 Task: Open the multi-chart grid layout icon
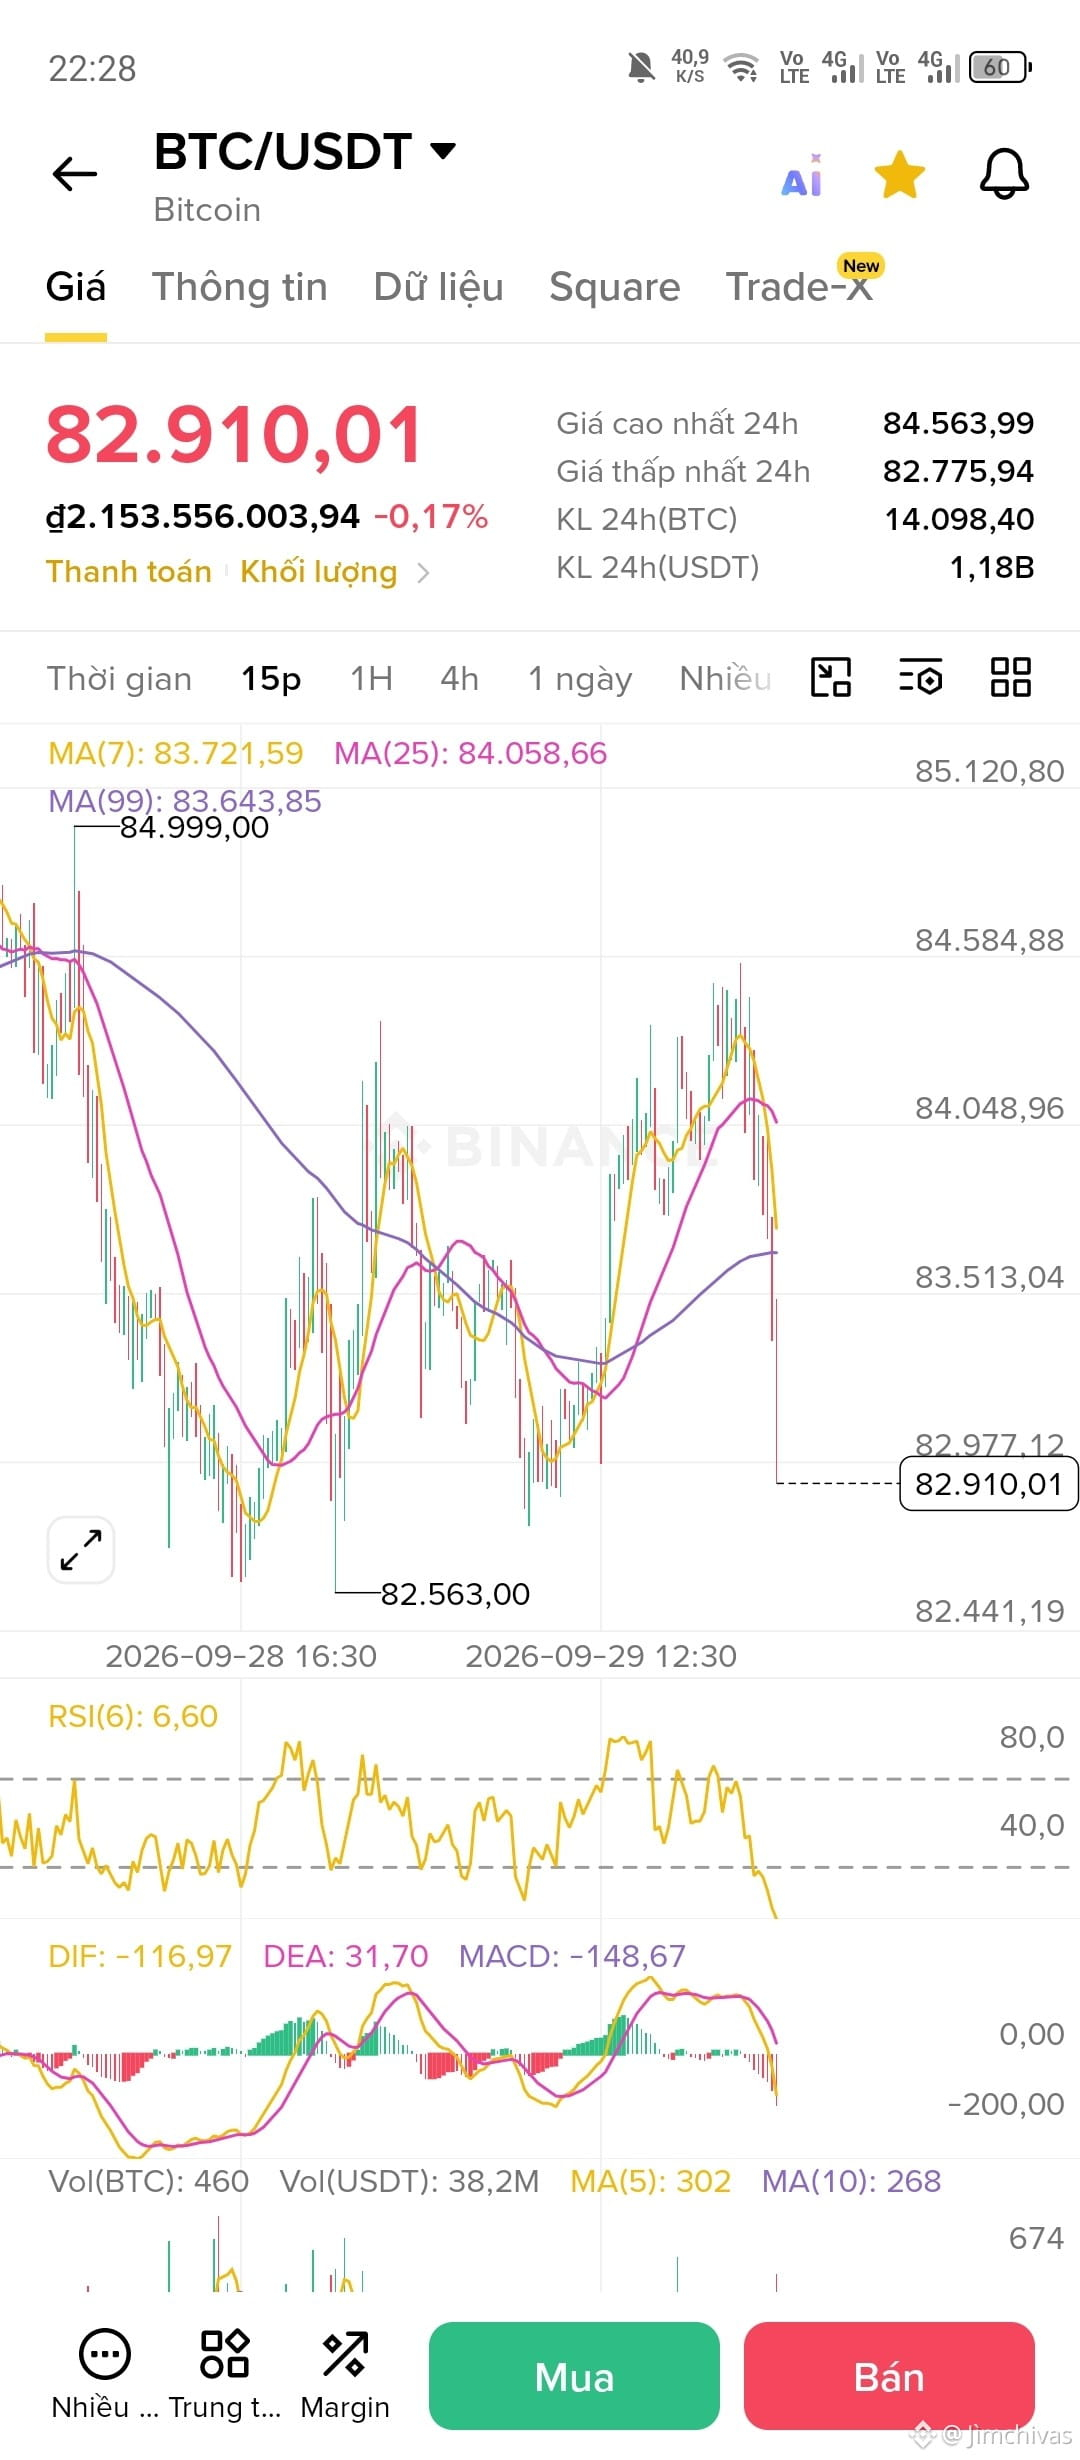tap(1010, 677)
